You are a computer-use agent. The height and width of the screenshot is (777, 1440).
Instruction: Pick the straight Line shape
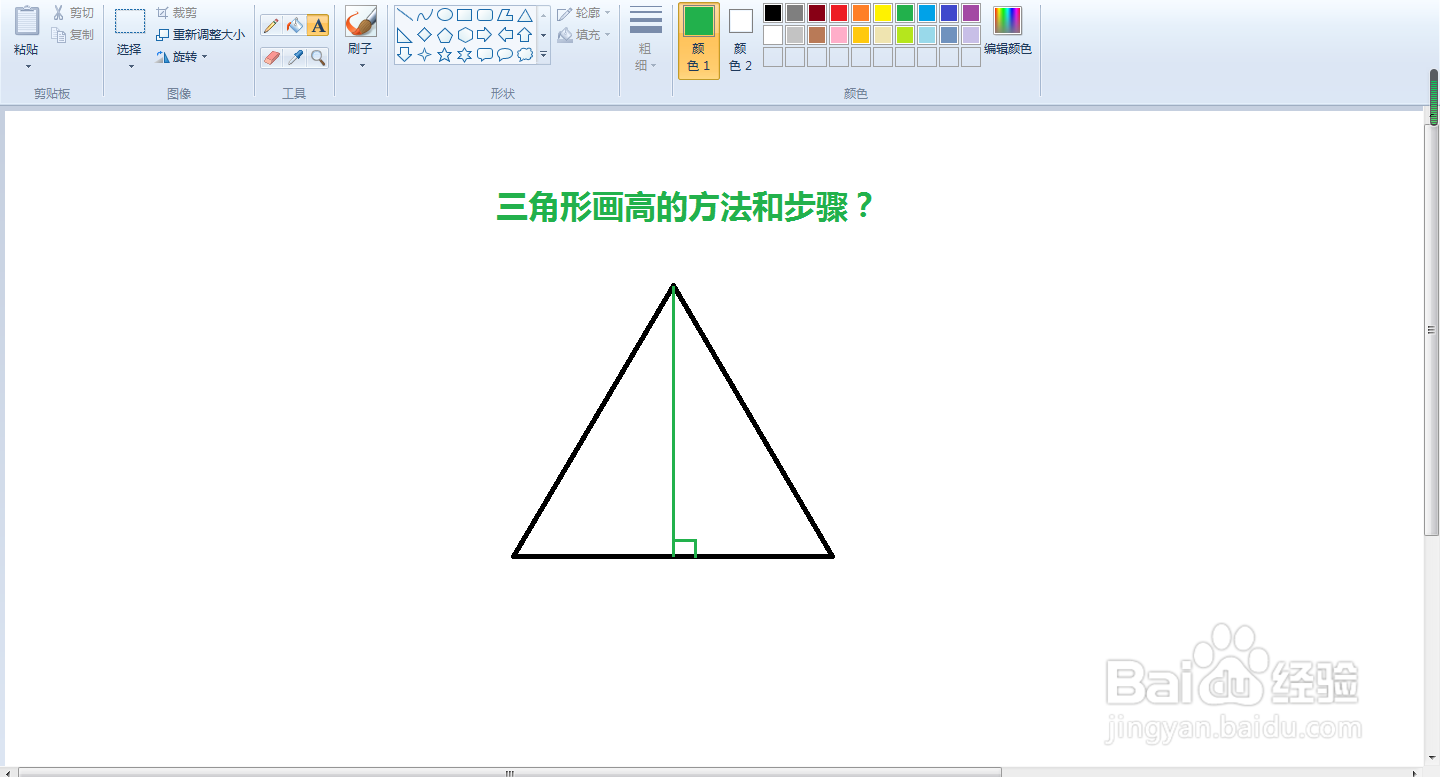404,15
